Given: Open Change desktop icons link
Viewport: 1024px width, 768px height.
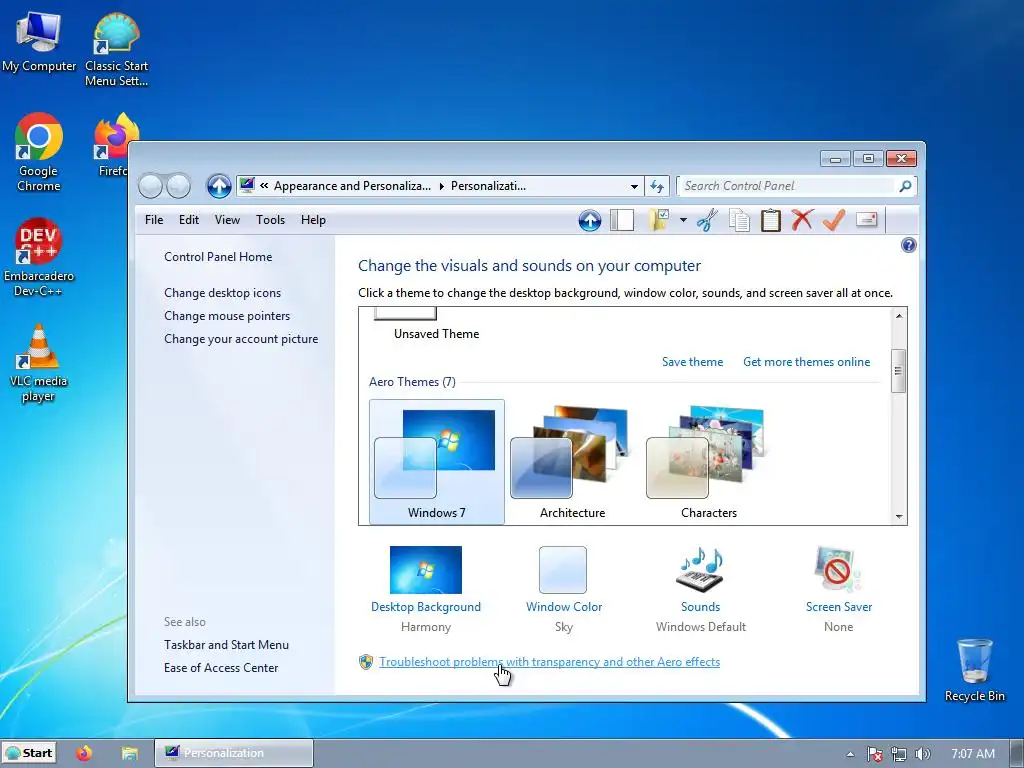Looking at the screenshot, I should coord(223,293).
